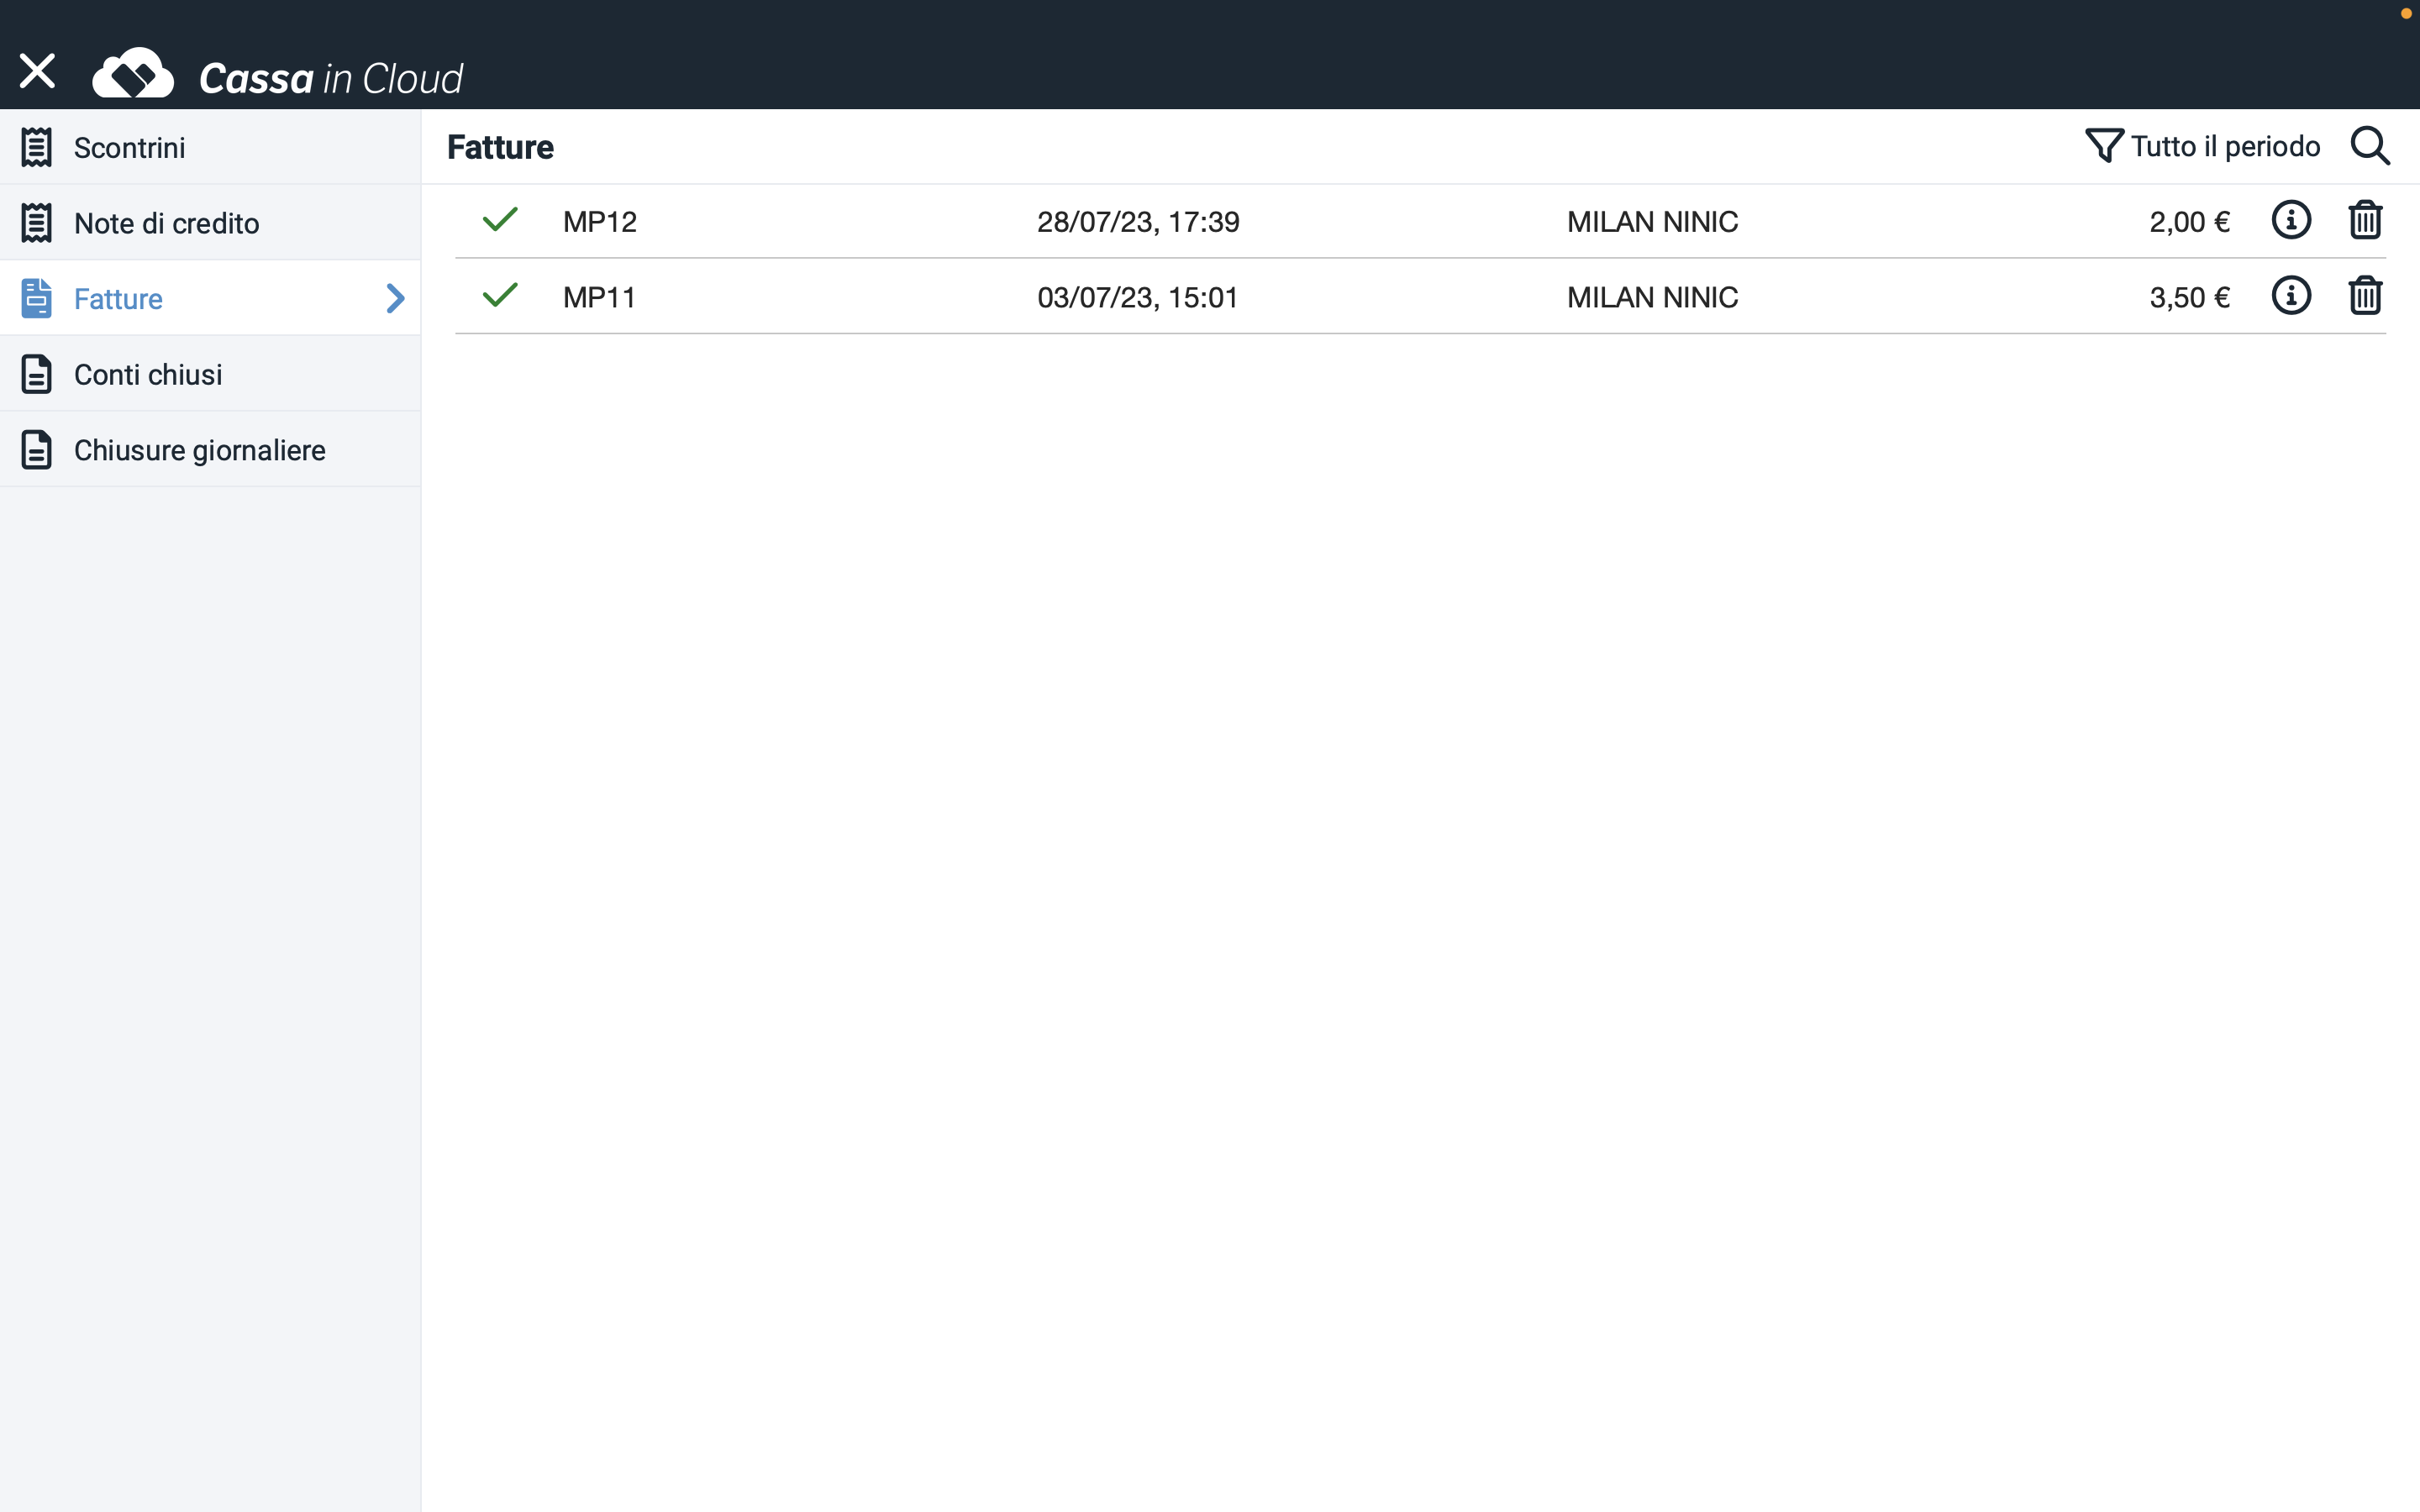Image resolution: width=2420 pixels, height=1512 pixels.
Task: Click the amount 3,50 €
Action: (x=2190, y=298)
